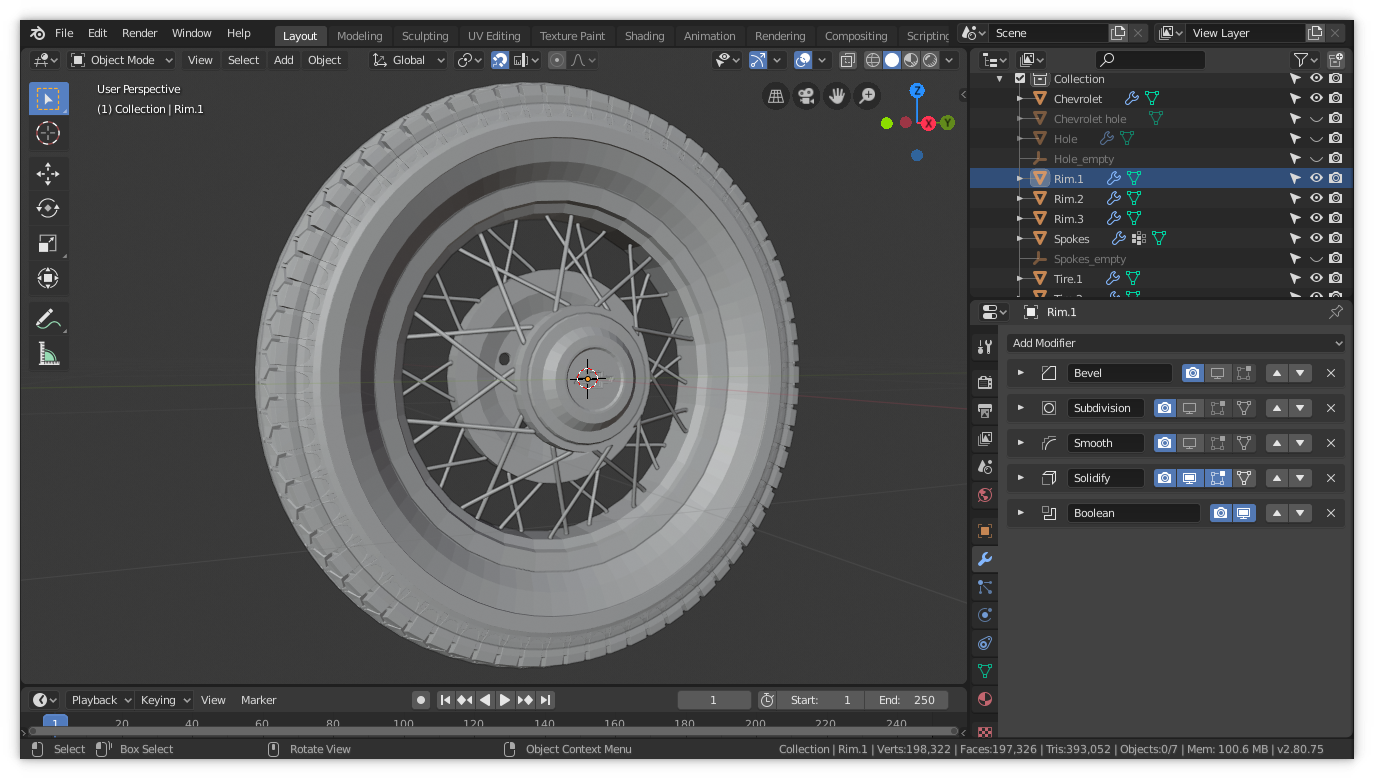Click the current frame number field
Viewport: 1374px width, 779px height.
pos(714,700)
